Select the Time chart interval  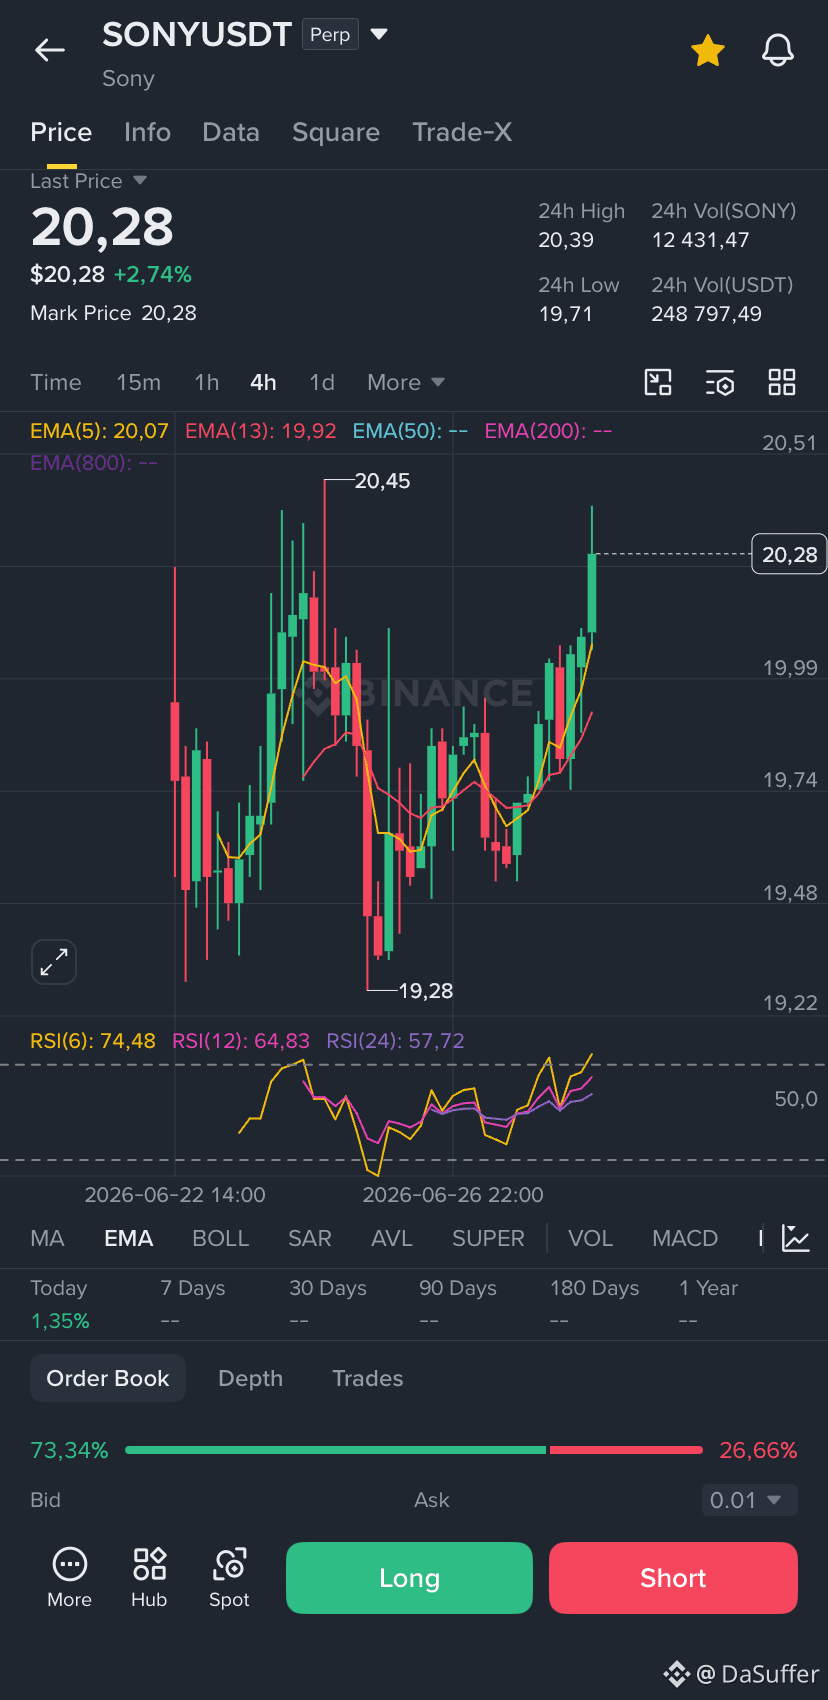click(x=56, y=382)
